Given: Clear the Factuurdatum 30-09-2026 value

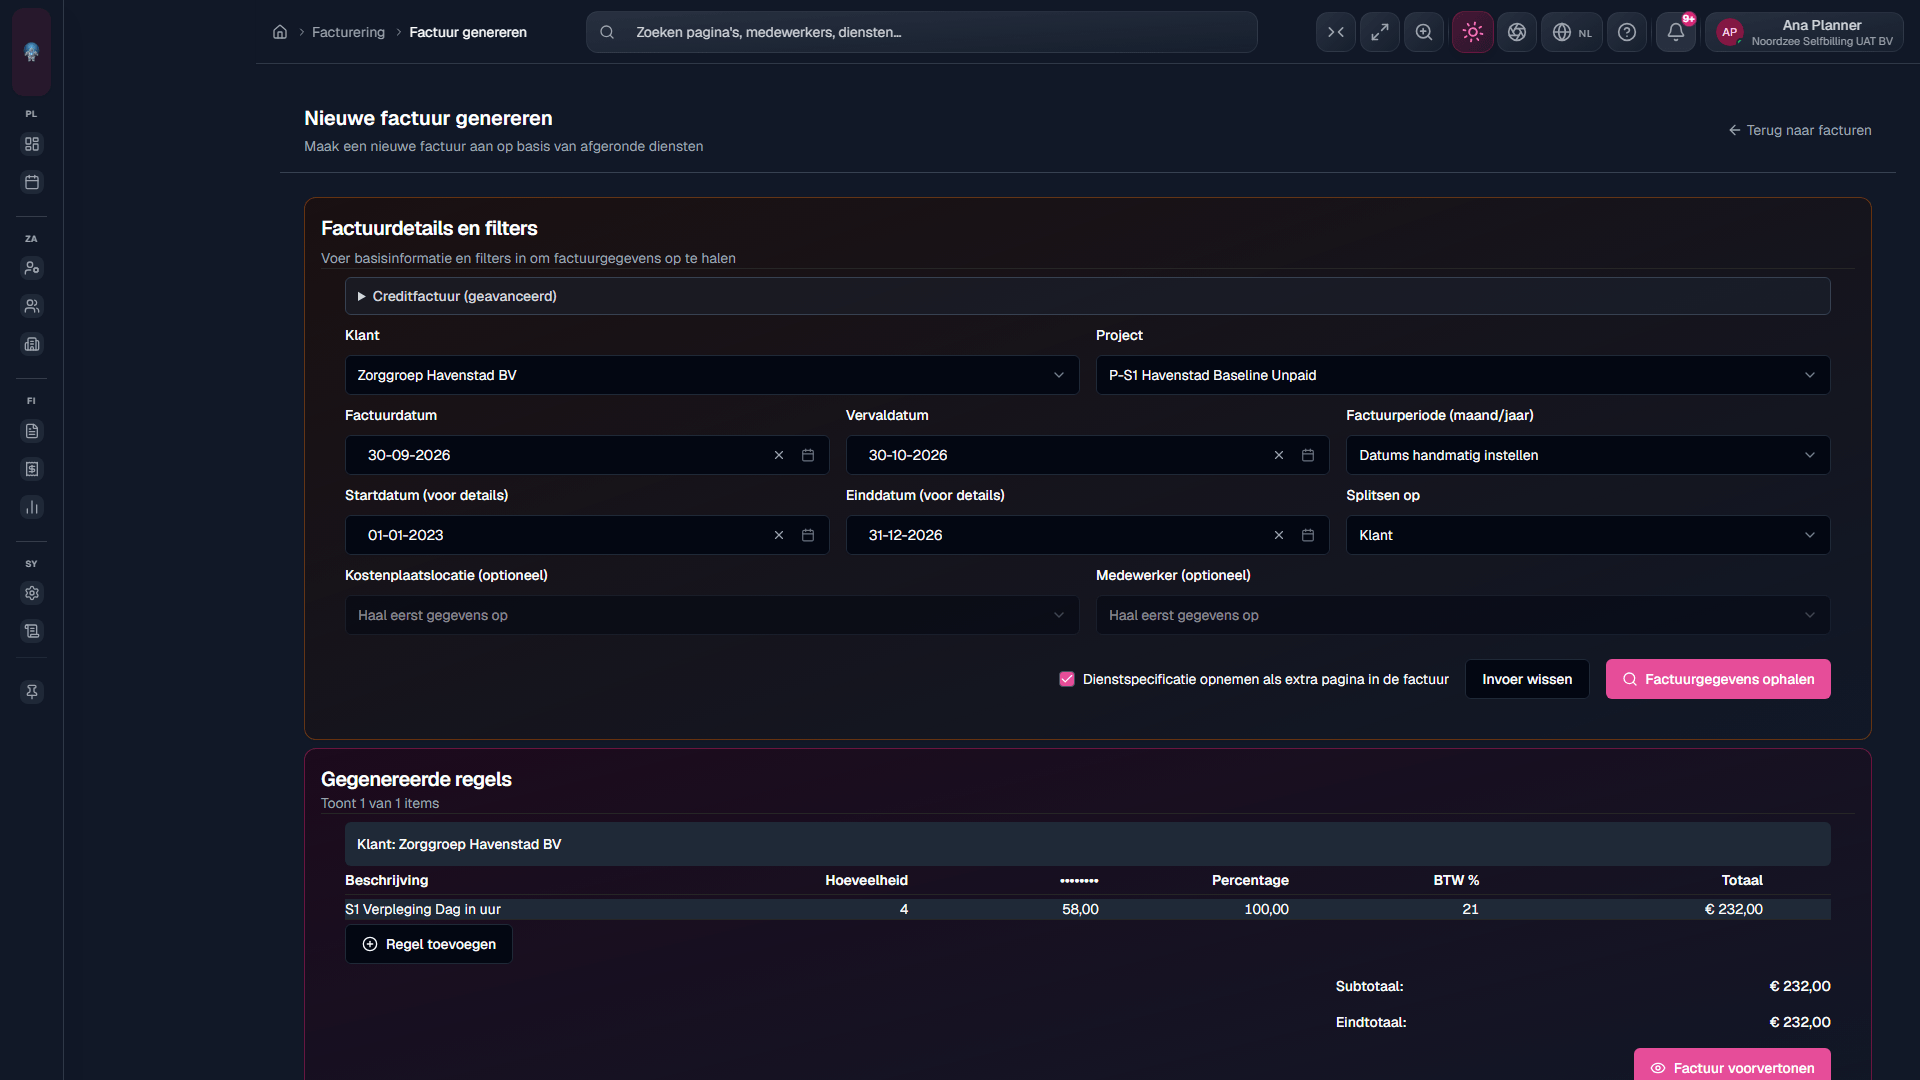Looking at the screenshot, I should (x=779, y=455).
